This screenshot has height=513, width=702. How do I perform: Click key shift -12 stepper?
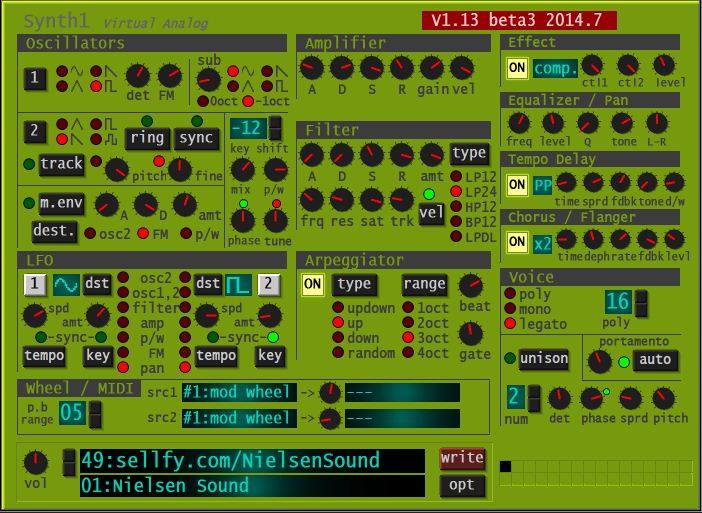[x=275, y=128]
